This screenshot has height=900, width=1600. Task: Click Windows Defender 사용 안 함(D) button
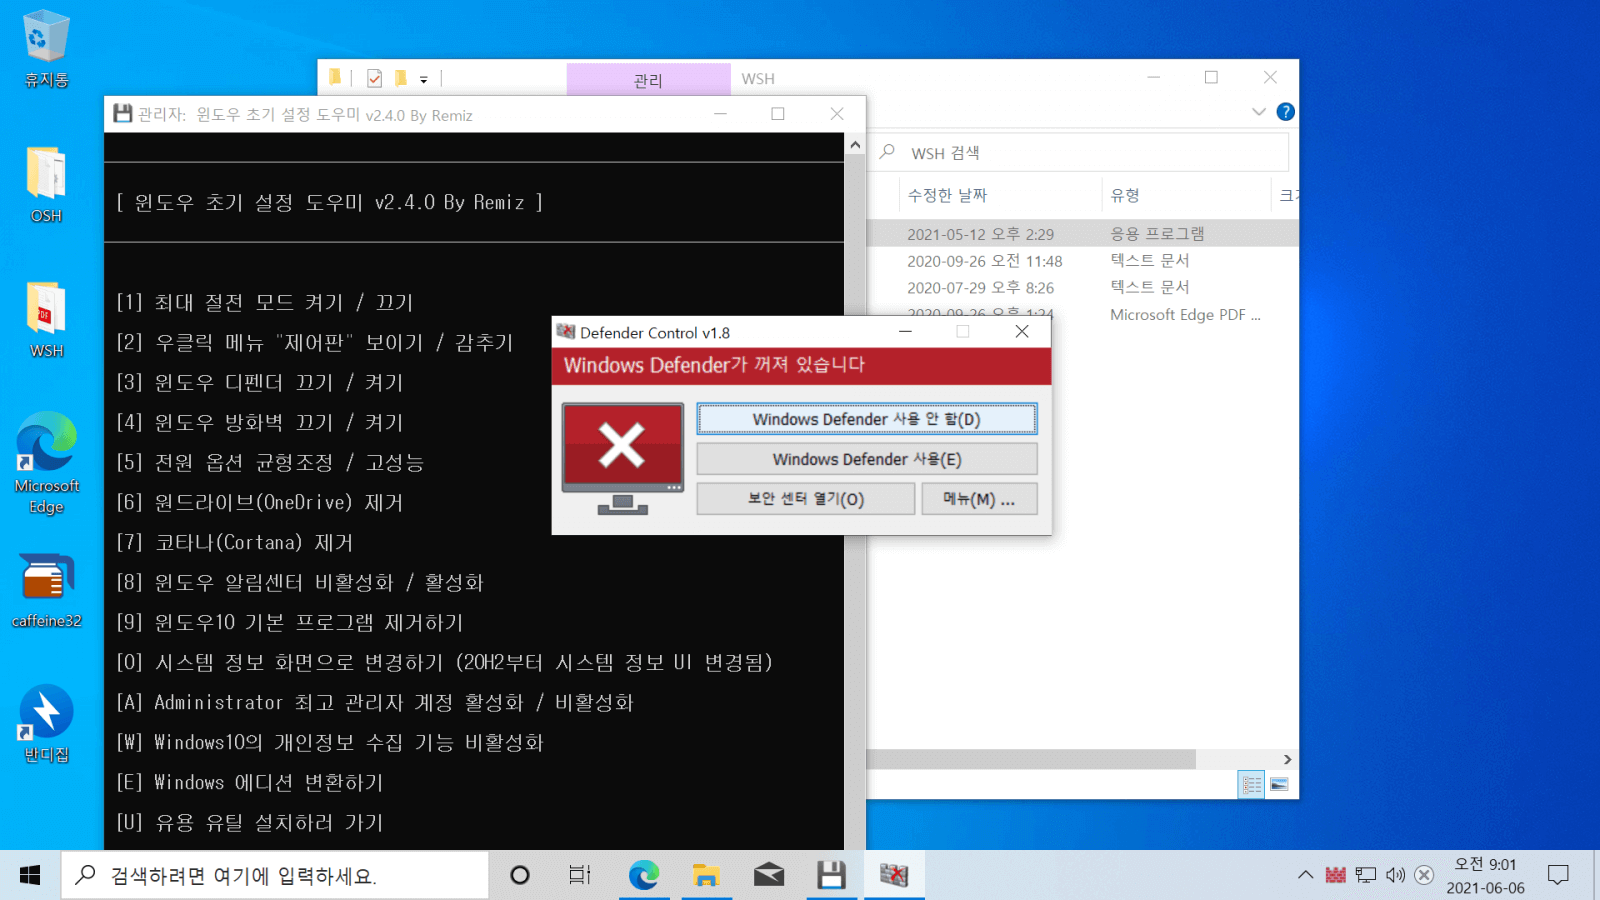point(867,419)
